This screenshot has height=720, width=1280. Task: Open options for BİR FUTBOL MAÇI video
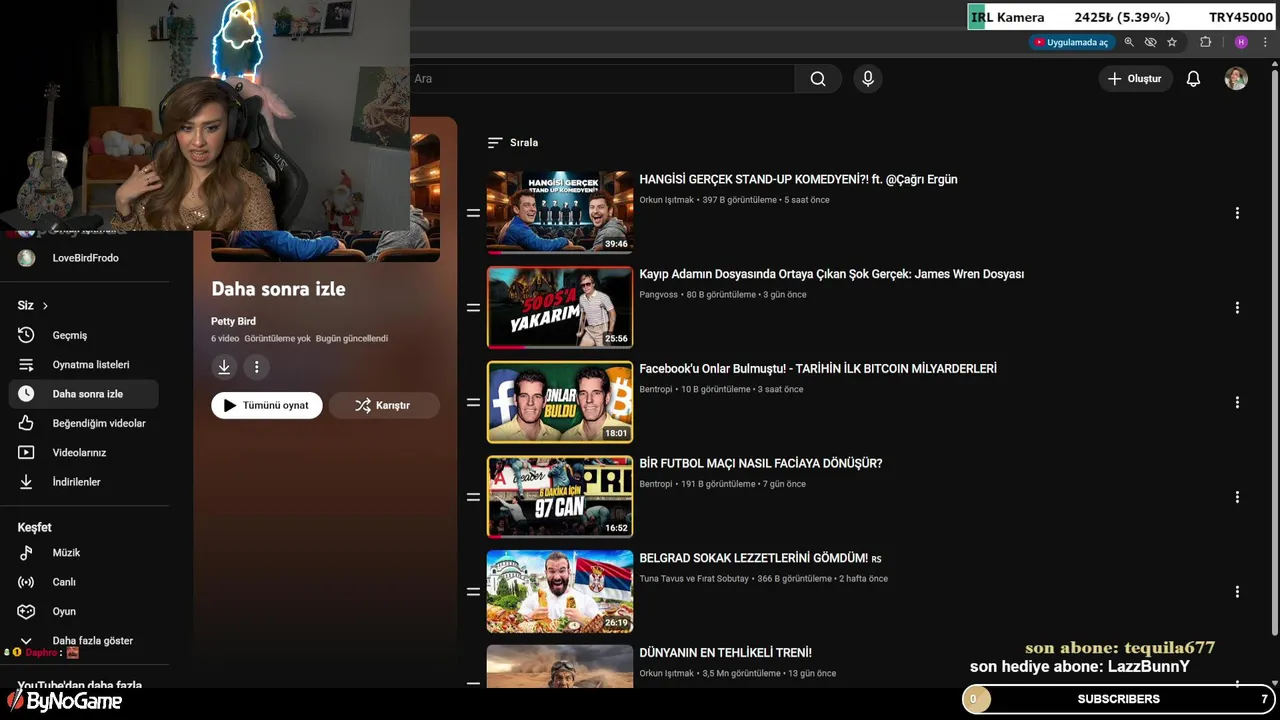[1237, 497]
